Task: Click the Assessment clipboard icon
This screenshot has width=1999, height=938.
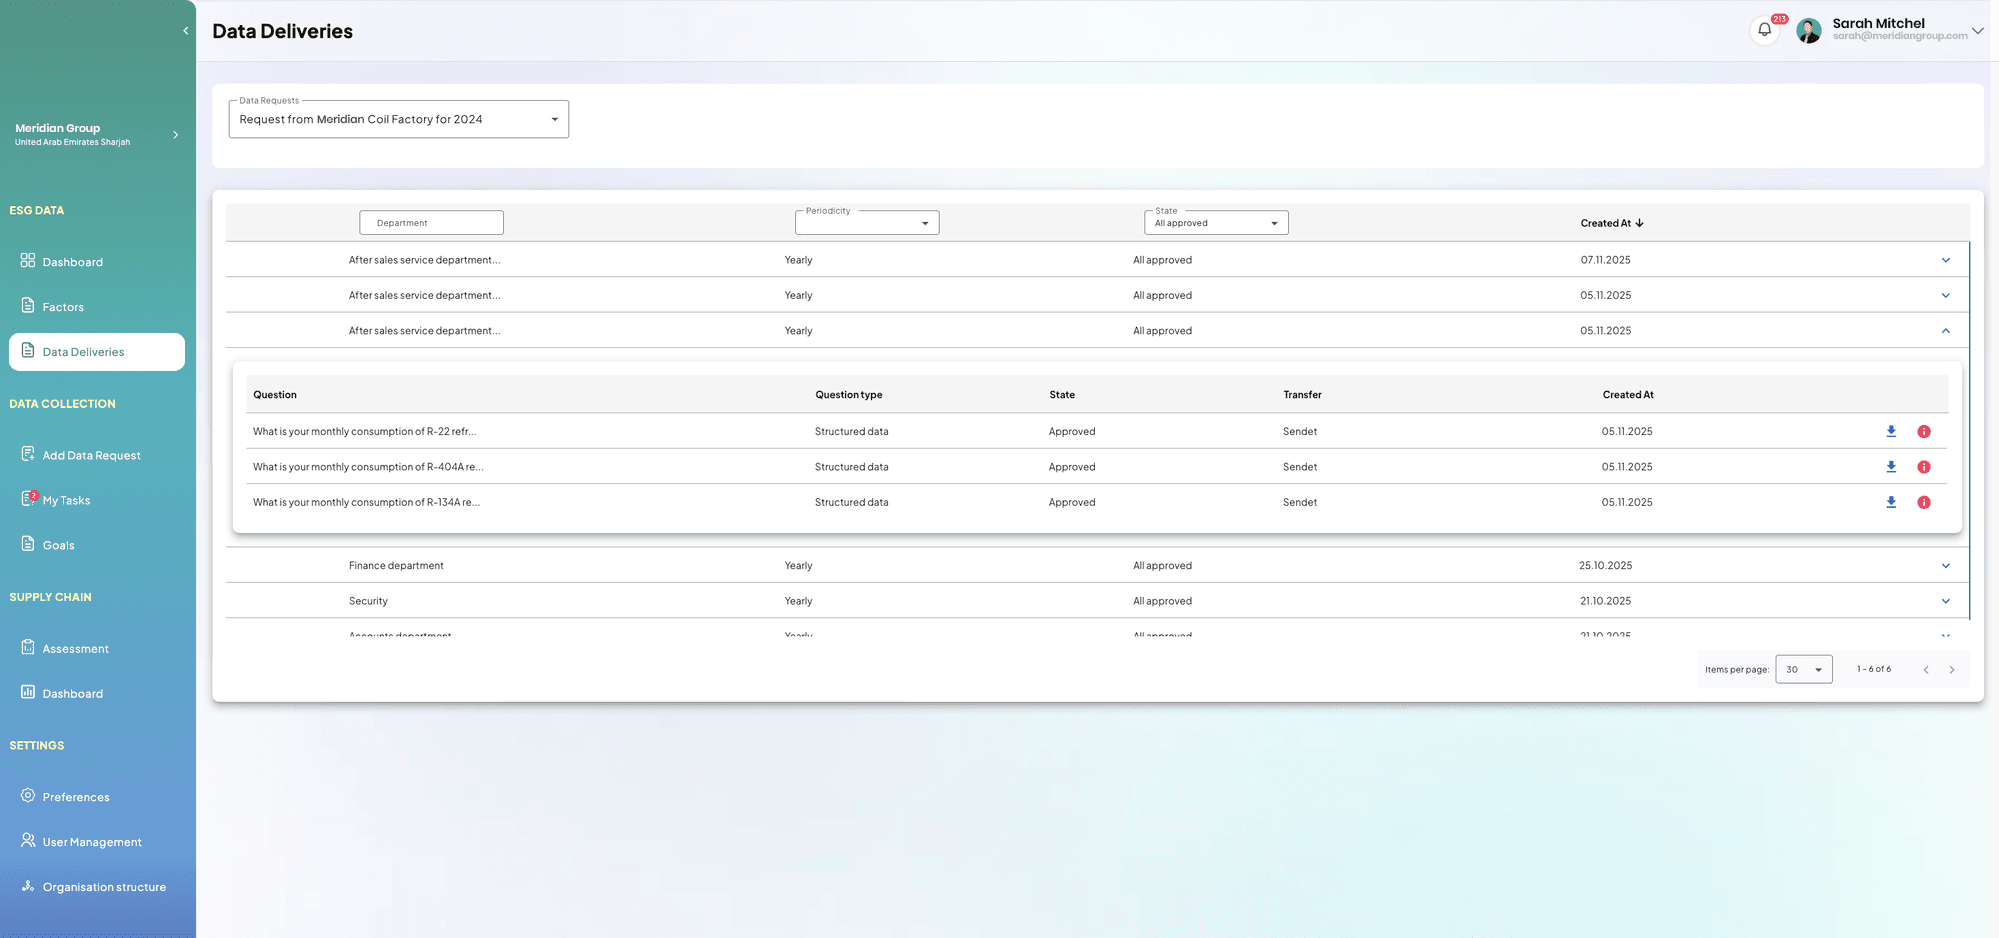Action: tap(28, 646)
